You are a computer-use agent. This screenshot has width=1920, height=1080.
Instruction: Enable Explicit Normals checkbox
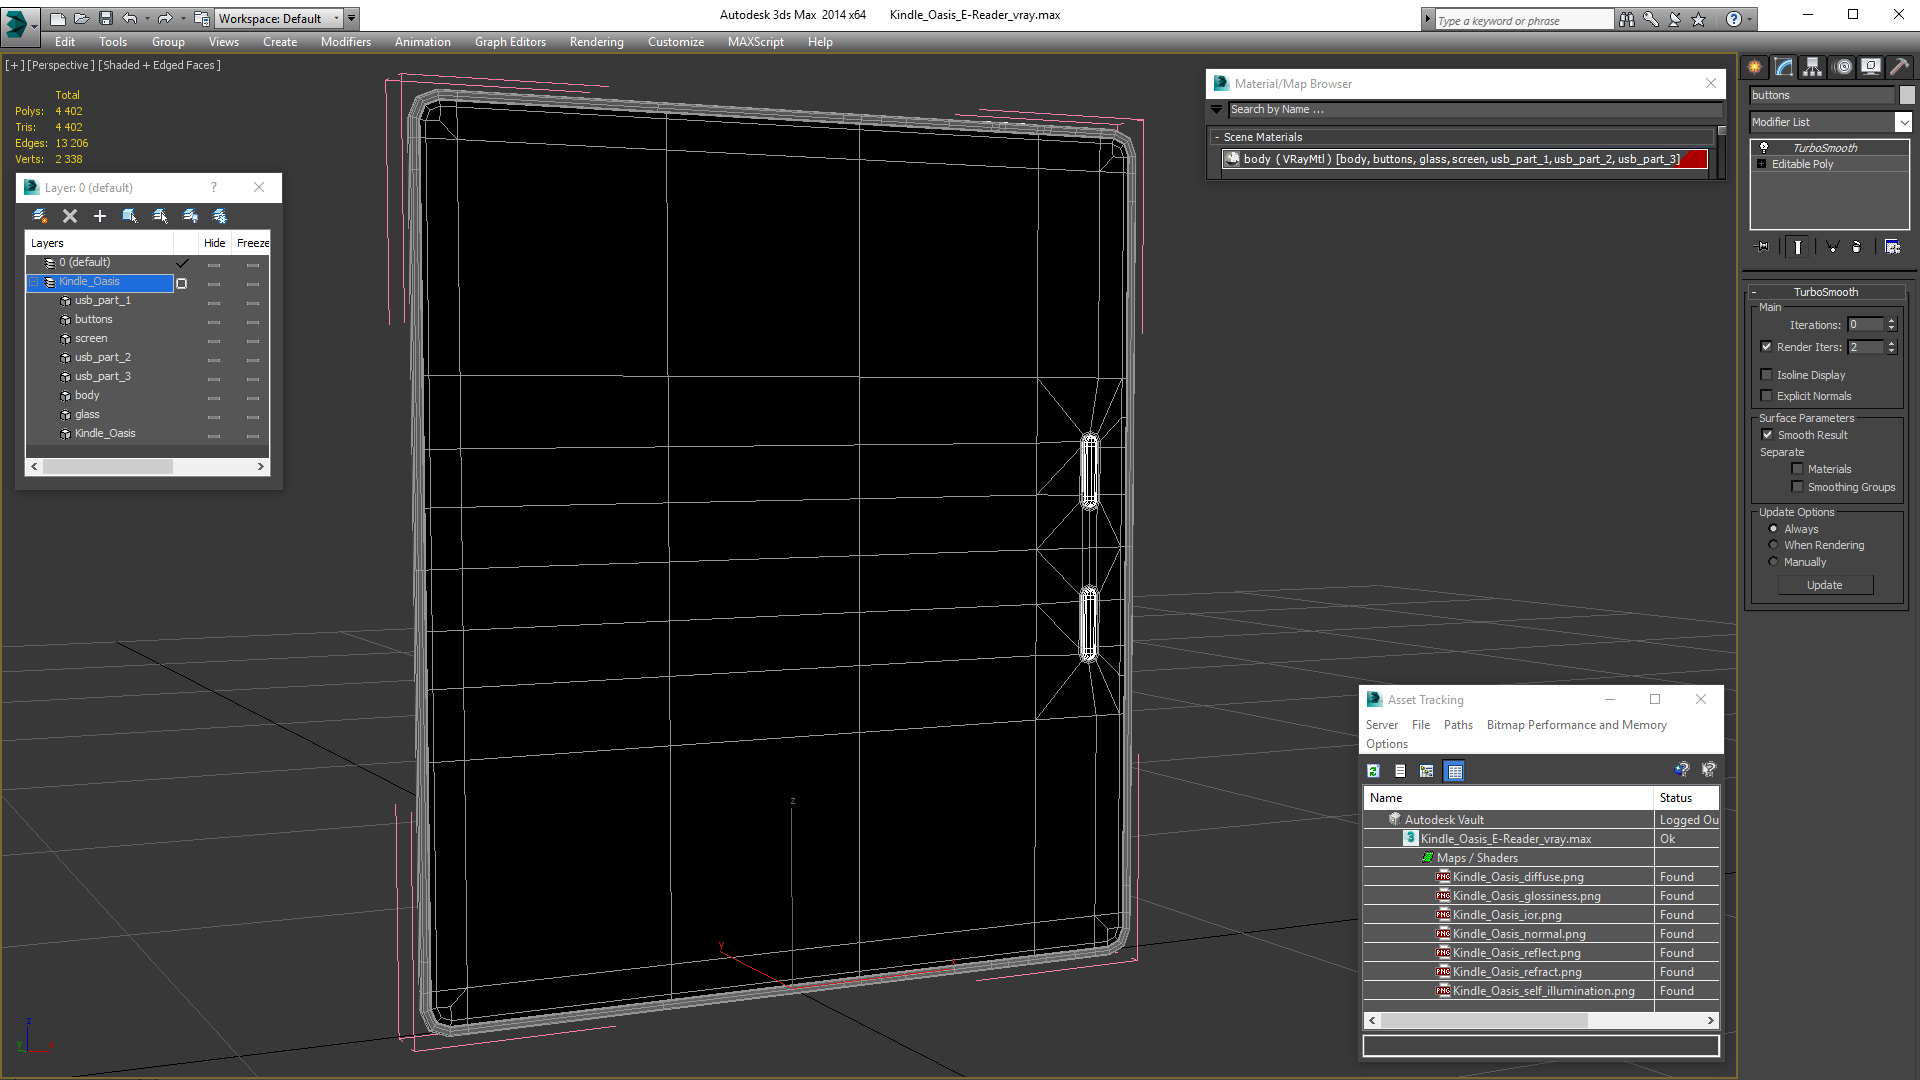(x=1767, y=396)
